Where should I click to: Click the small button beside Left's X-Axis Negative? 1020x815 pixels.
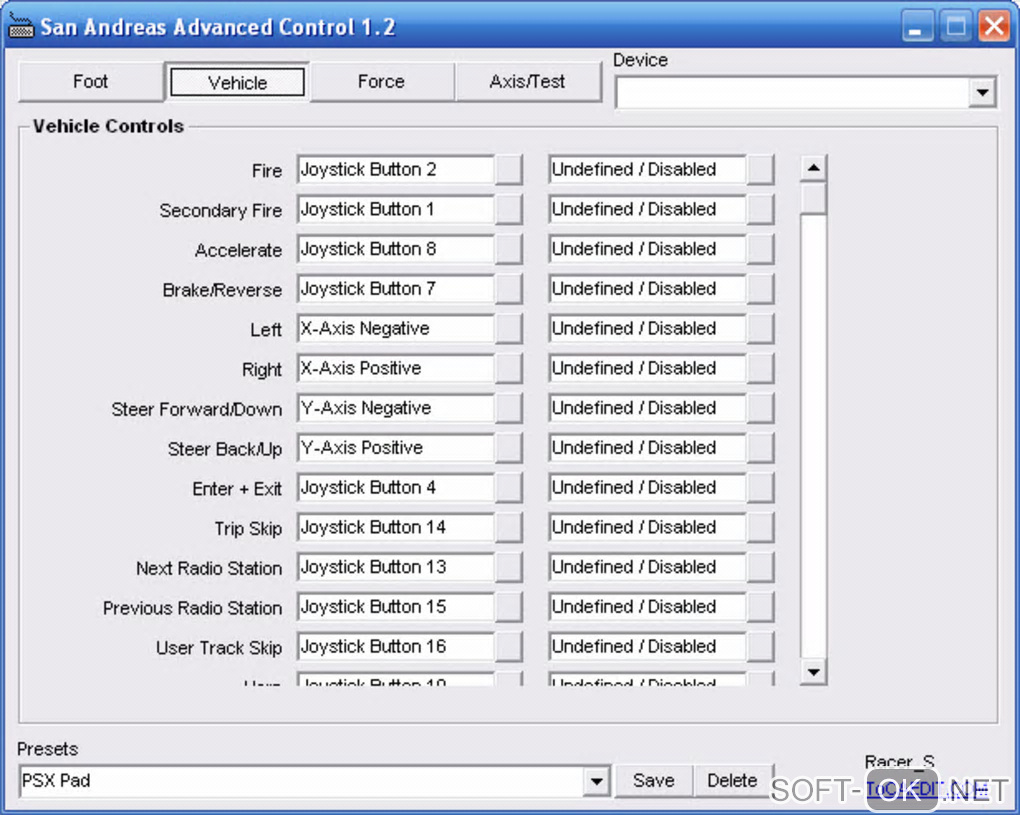tap(509, 328)
